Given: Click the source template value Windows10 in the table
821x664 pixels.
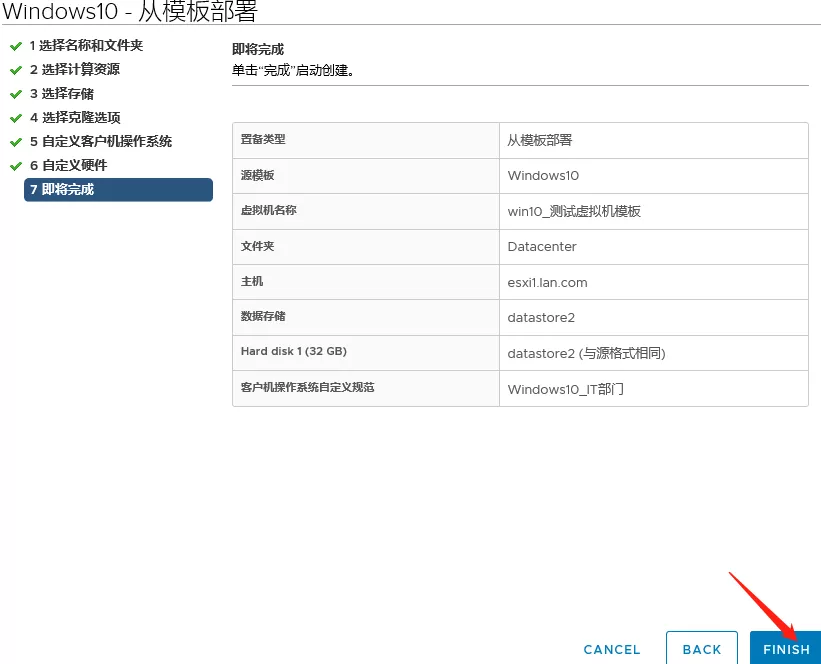Looking at the screenshot, I should point(543,176).
